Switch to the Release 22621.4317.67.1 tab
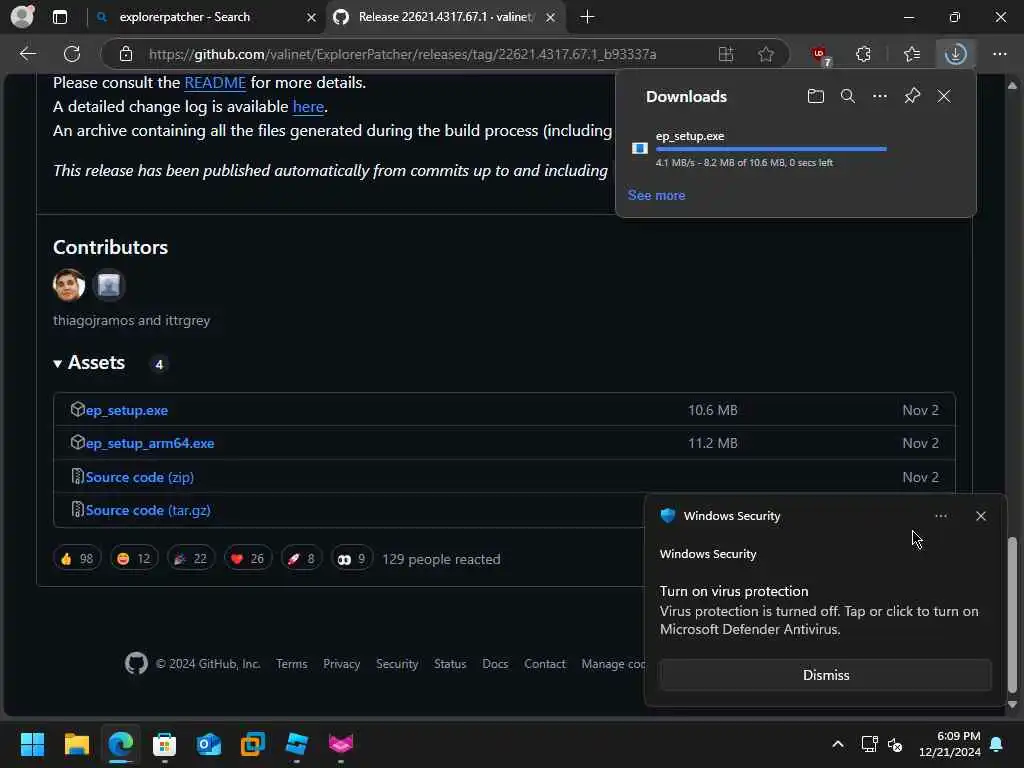The height and width of the screenshot is (768, 1024). [446, 17]
